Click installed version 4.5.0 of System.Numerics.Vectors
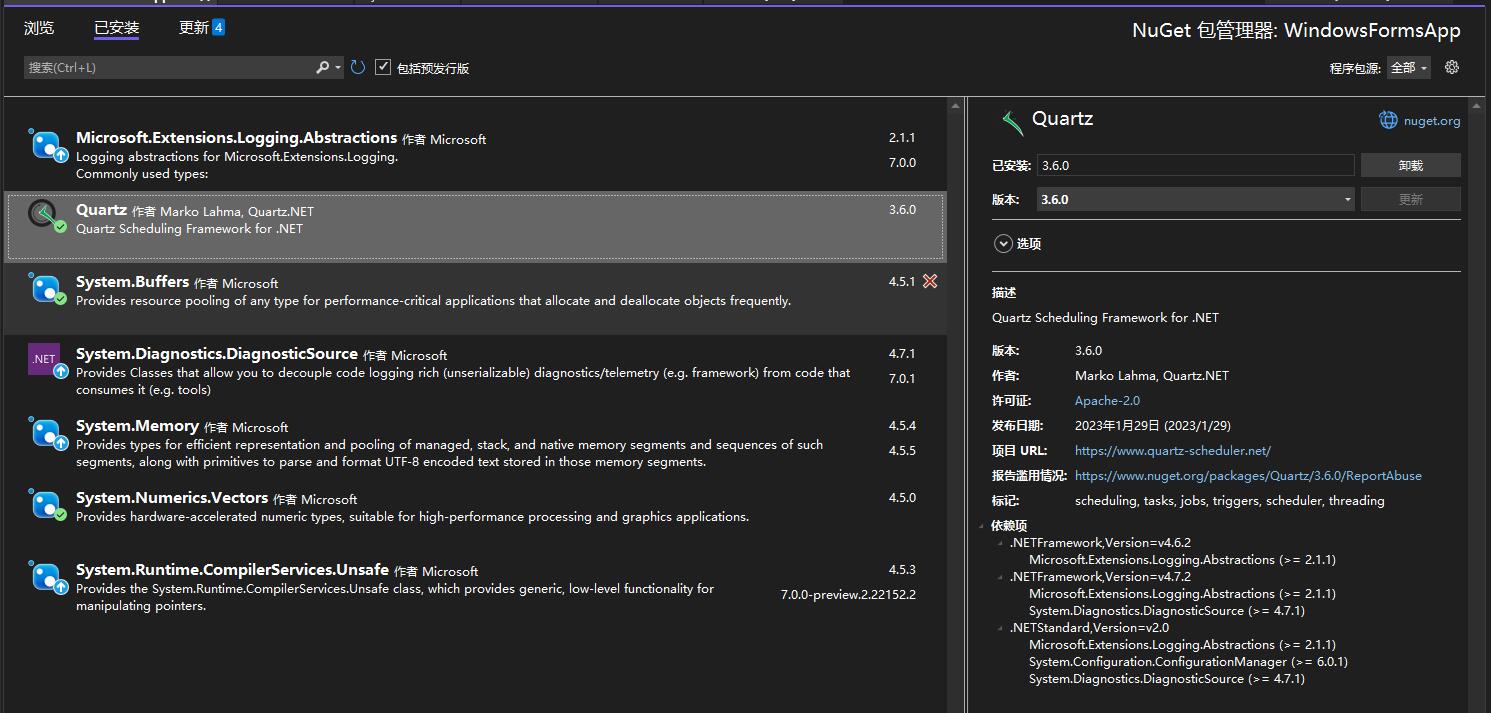 (902, 497)
